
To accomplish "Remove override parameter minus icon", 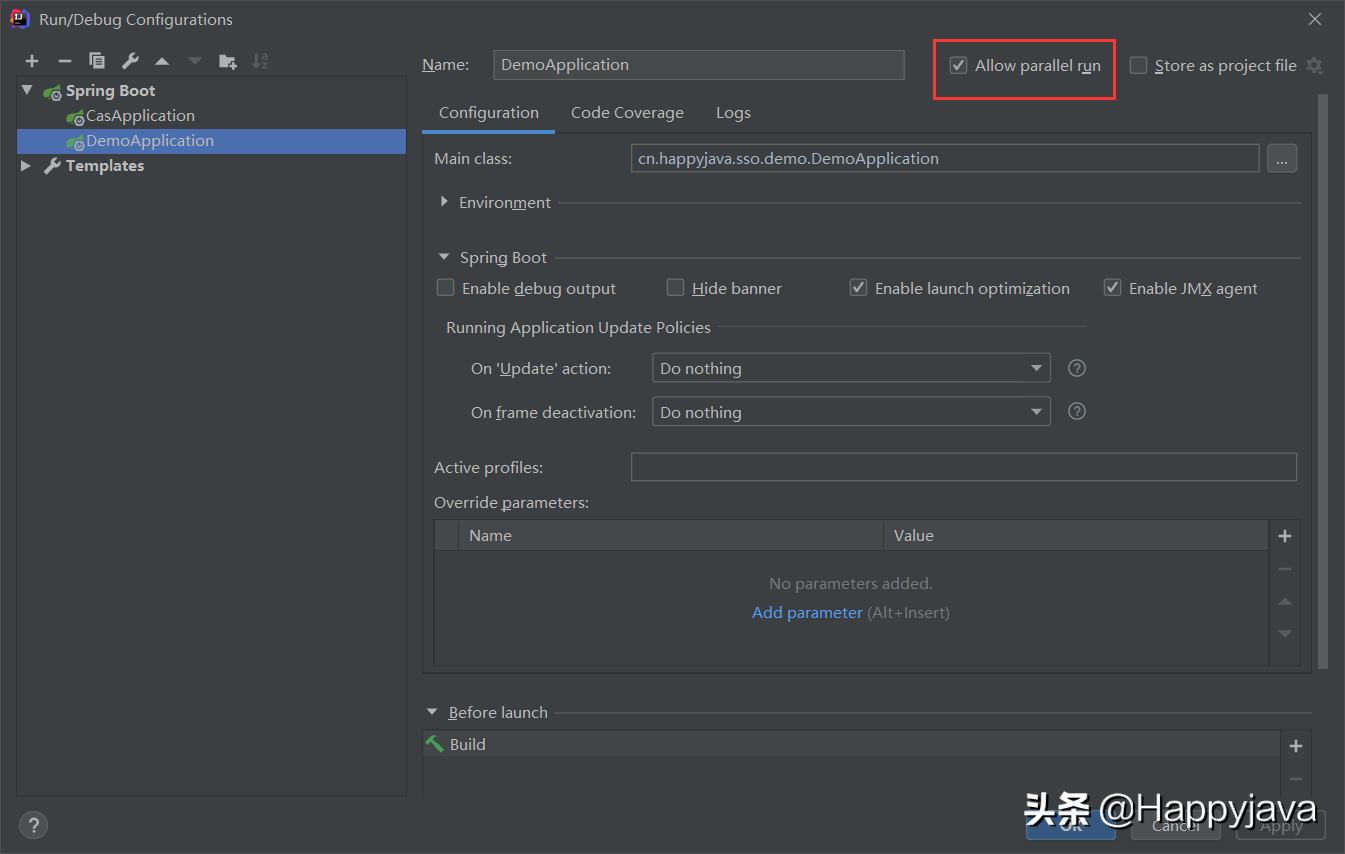I will [1285, 569].
